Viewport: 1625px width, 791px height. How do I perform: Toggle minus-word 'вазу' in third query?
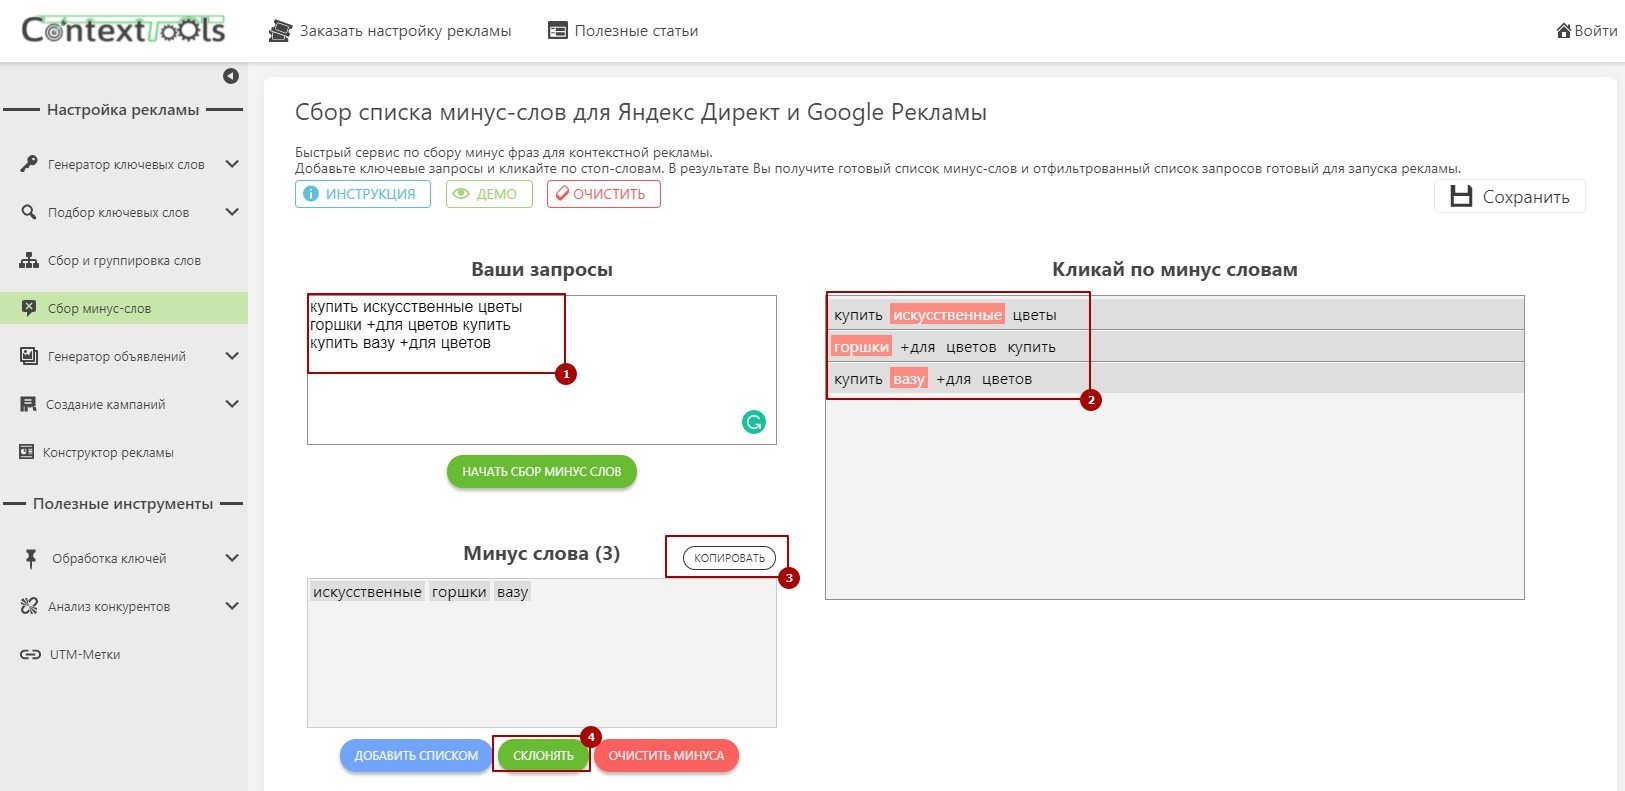(x=909, y=379)
